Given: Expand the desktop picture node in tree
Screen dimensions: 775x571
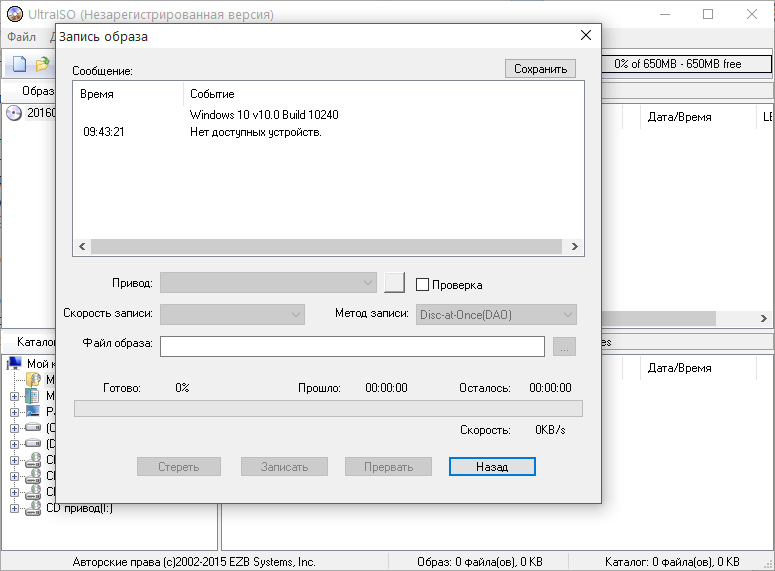Looking at the screenshot, I should point(14,412).
